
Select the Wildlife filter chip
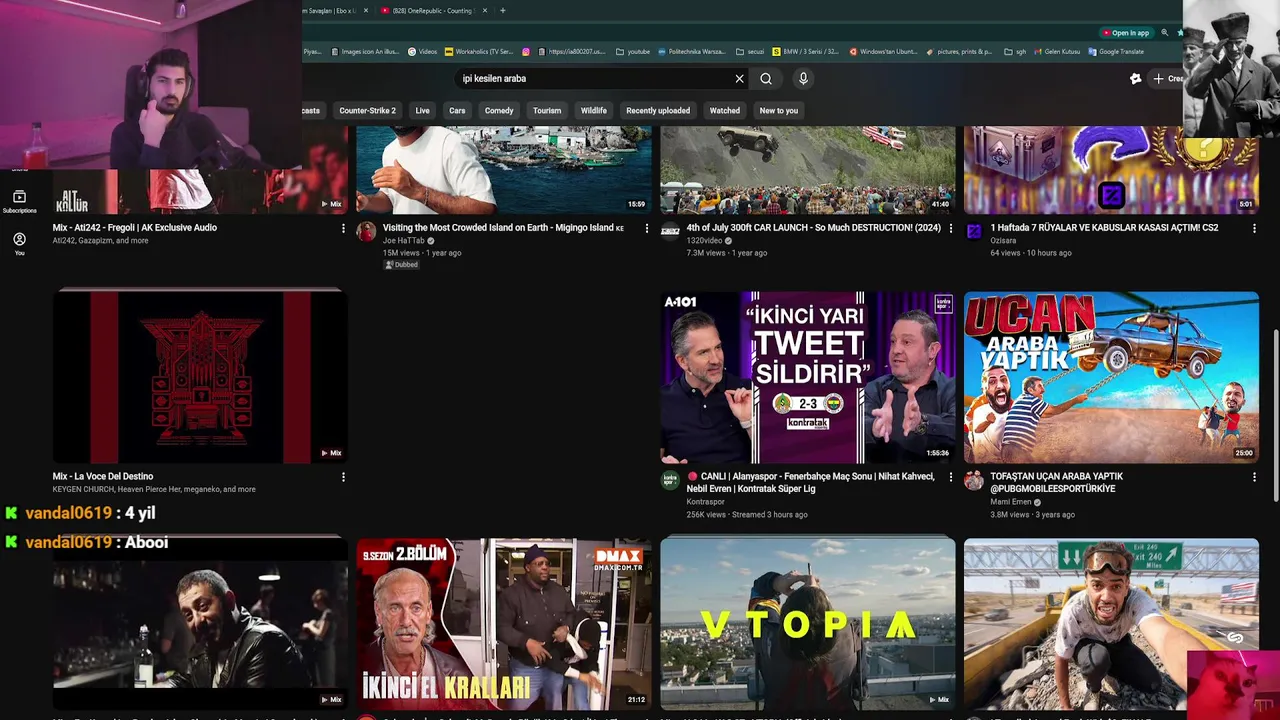(x=594, y=111)
